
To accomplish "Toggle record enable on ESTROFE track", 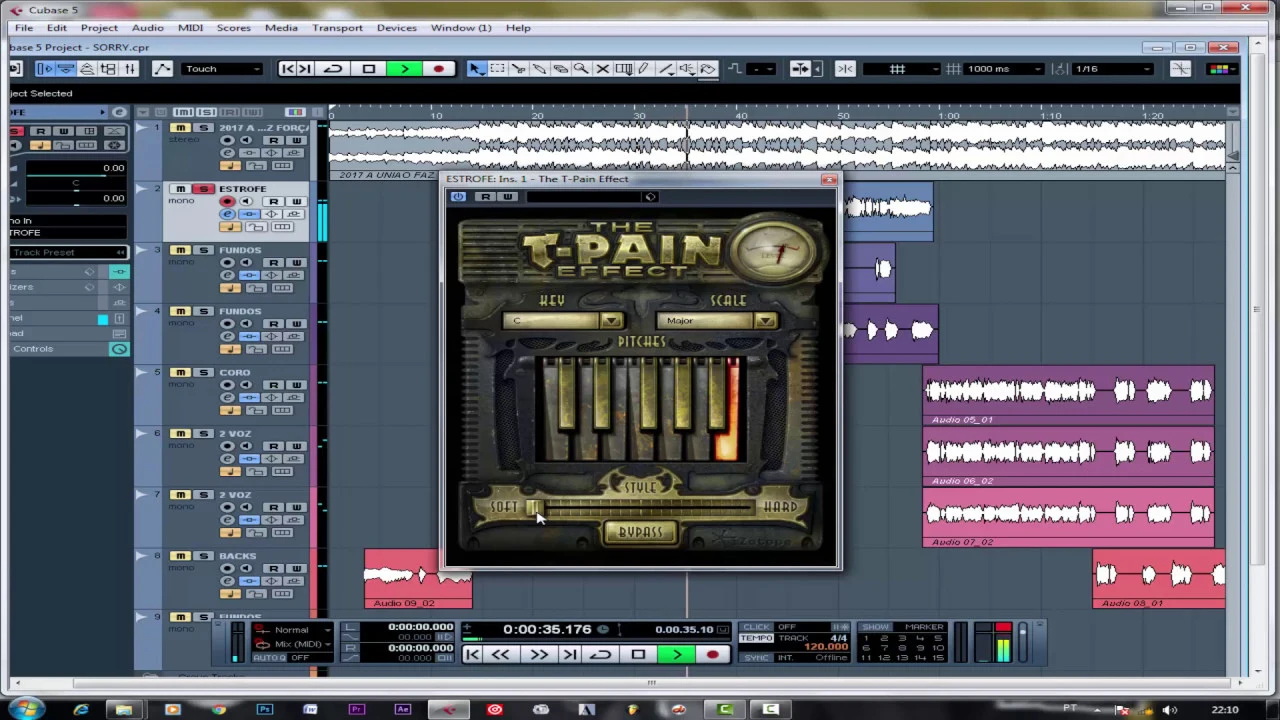I will pos(227,201).
